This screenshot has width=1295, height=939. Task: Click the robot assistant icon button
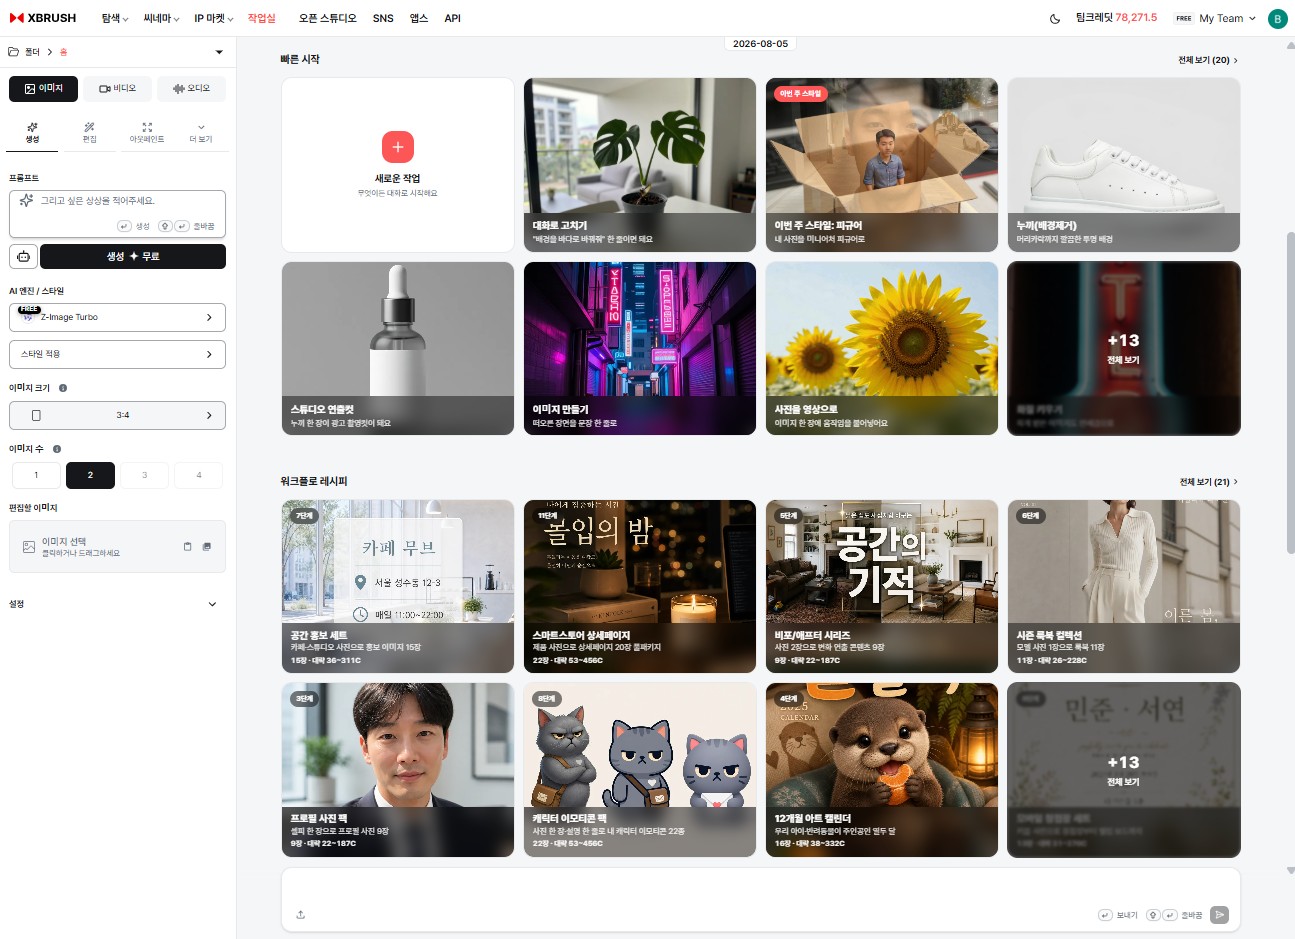[x=23, y=257]
